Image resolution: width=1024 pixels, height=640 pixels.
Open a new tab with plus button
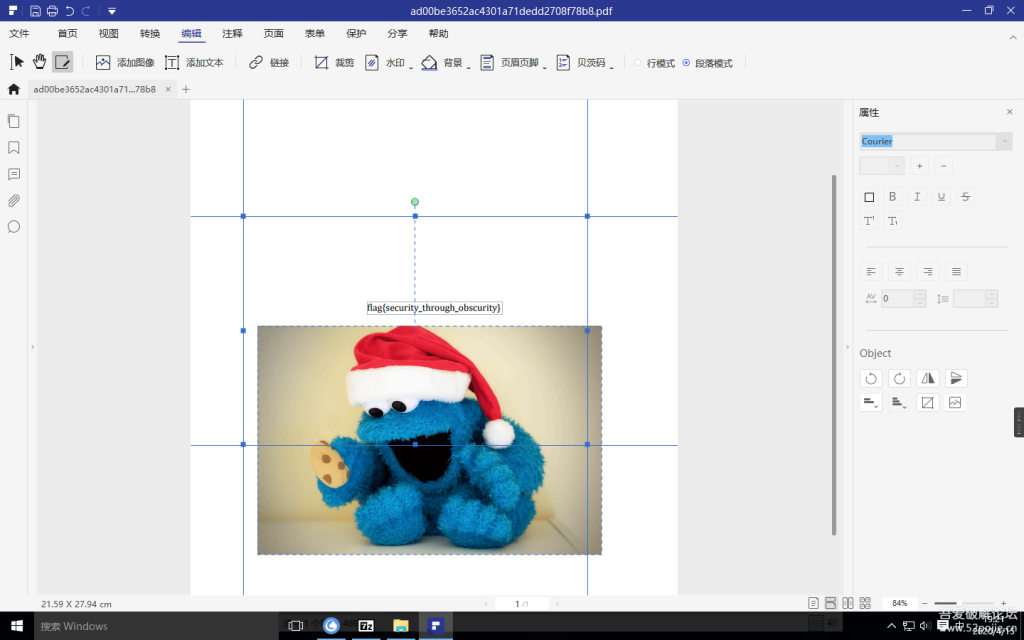click(x=186, y=89)
